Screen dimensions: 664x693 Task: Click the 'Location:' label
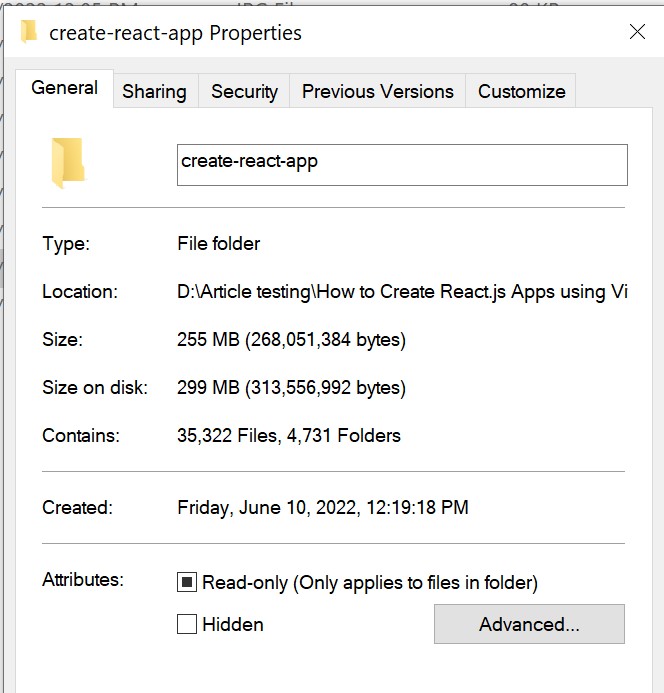[80, 292]
